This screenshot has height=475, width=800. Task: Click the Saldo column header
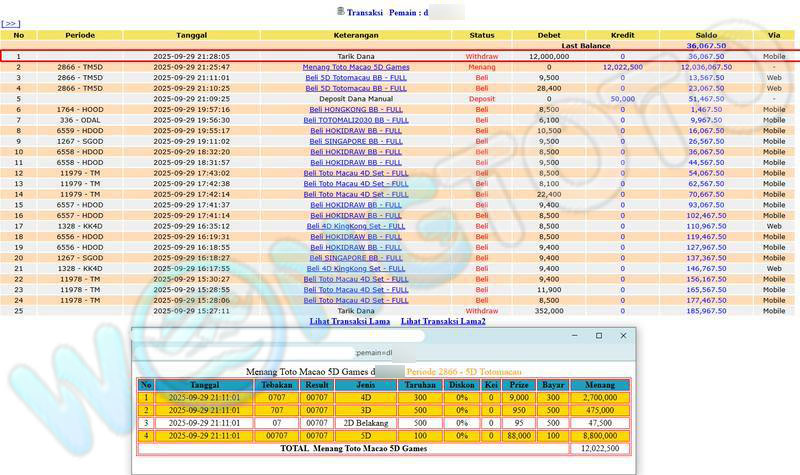706,35
